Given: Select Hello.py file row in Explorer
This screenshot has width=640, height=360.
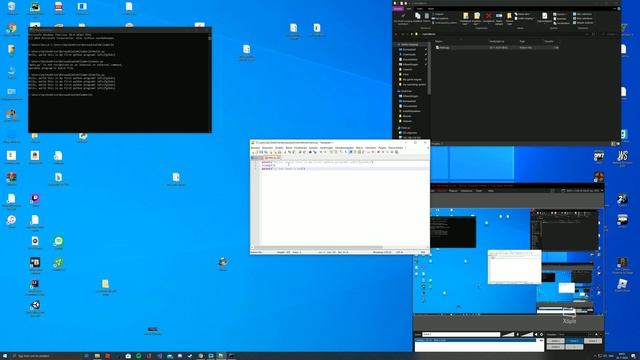Looking at the screenshot, I should 496,47.
